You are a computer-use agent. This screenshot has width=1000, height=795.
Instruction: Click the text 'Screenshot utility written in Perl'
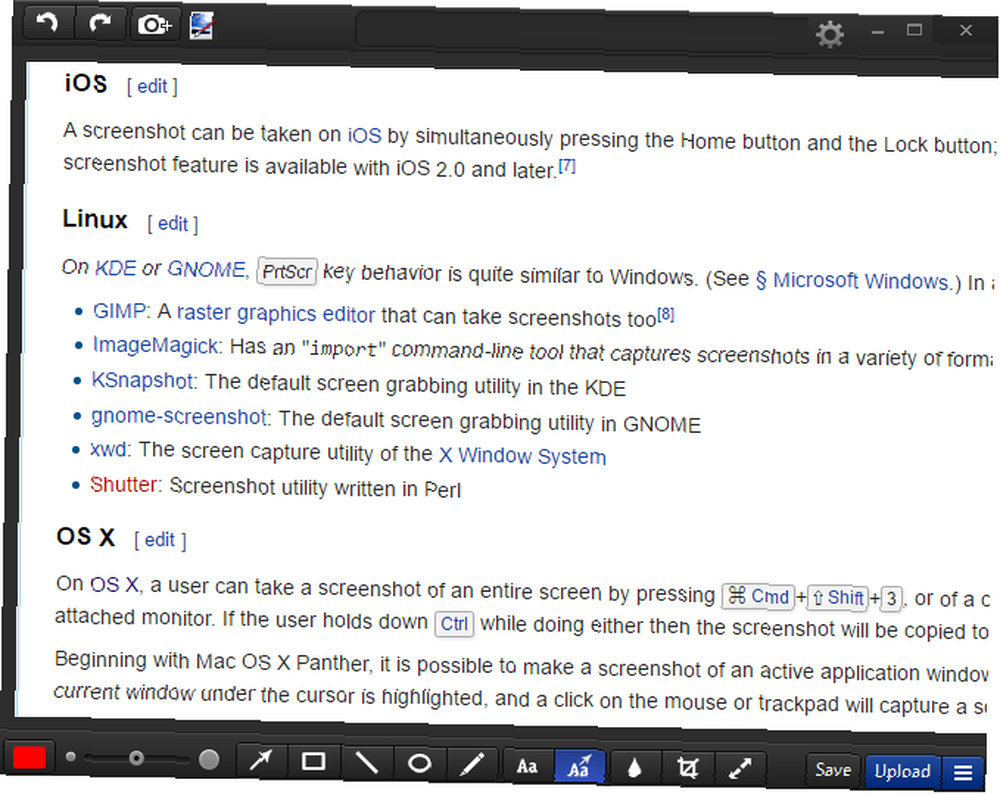point(315,488)
